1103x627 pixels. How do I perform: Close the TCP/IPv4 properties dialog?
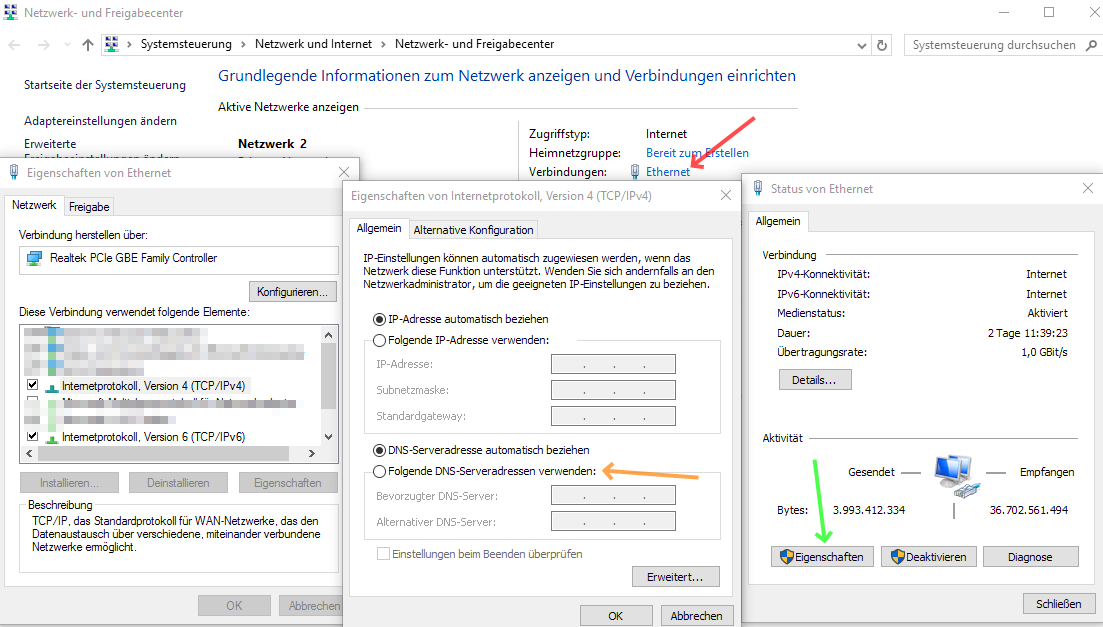tap(726, 196)
